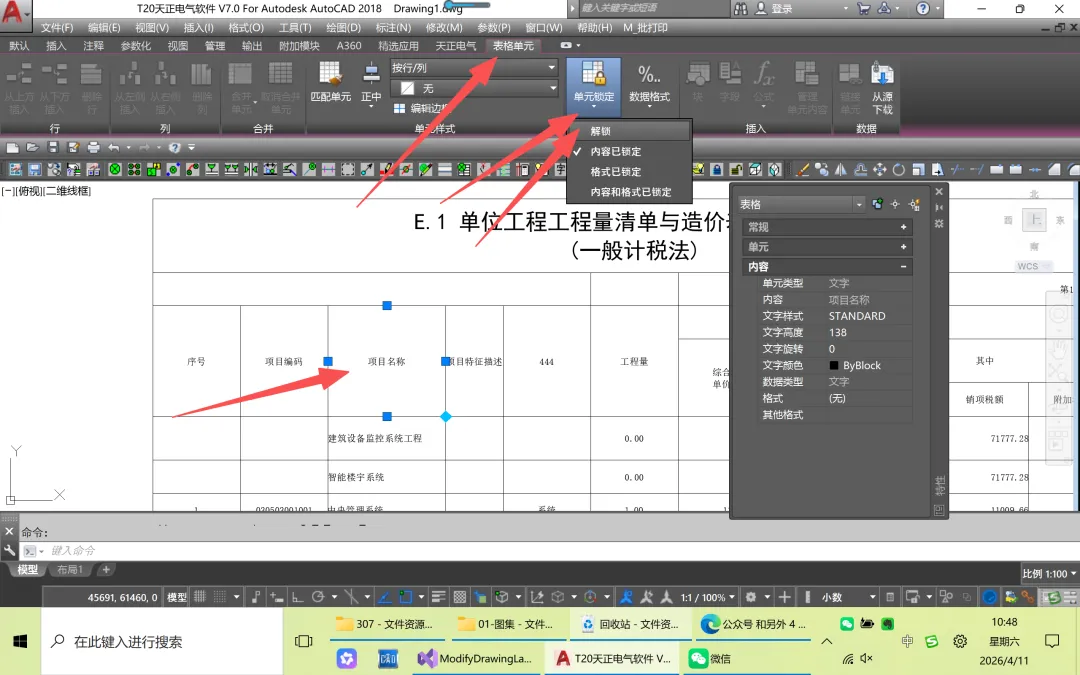The image size is (1080, 675).
Task: Click the 微信 WeChat taskbar button
Action: [710, 658]
